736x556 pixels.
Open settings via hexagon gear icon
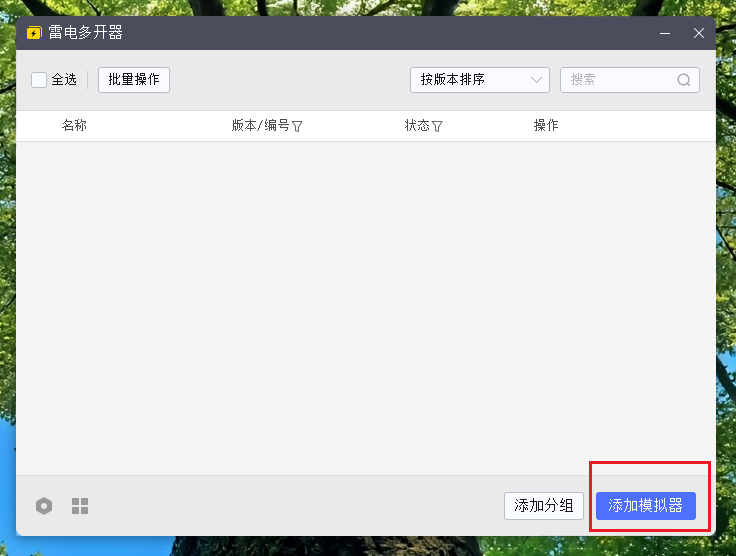(44, 506)
